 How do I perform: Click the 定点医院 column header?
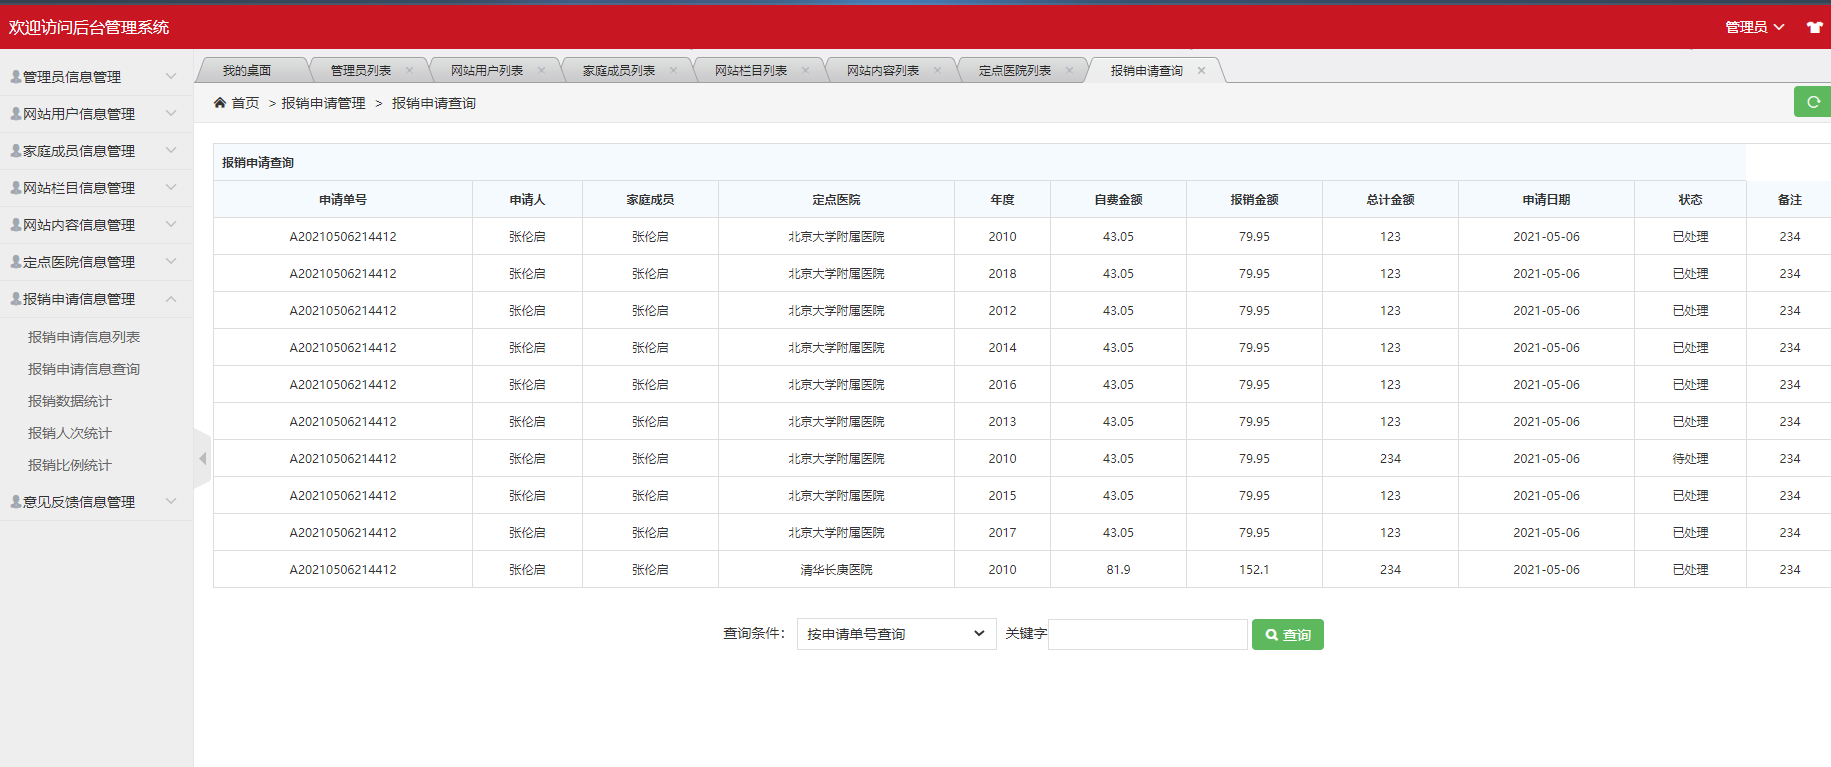(x=836, y=199)
